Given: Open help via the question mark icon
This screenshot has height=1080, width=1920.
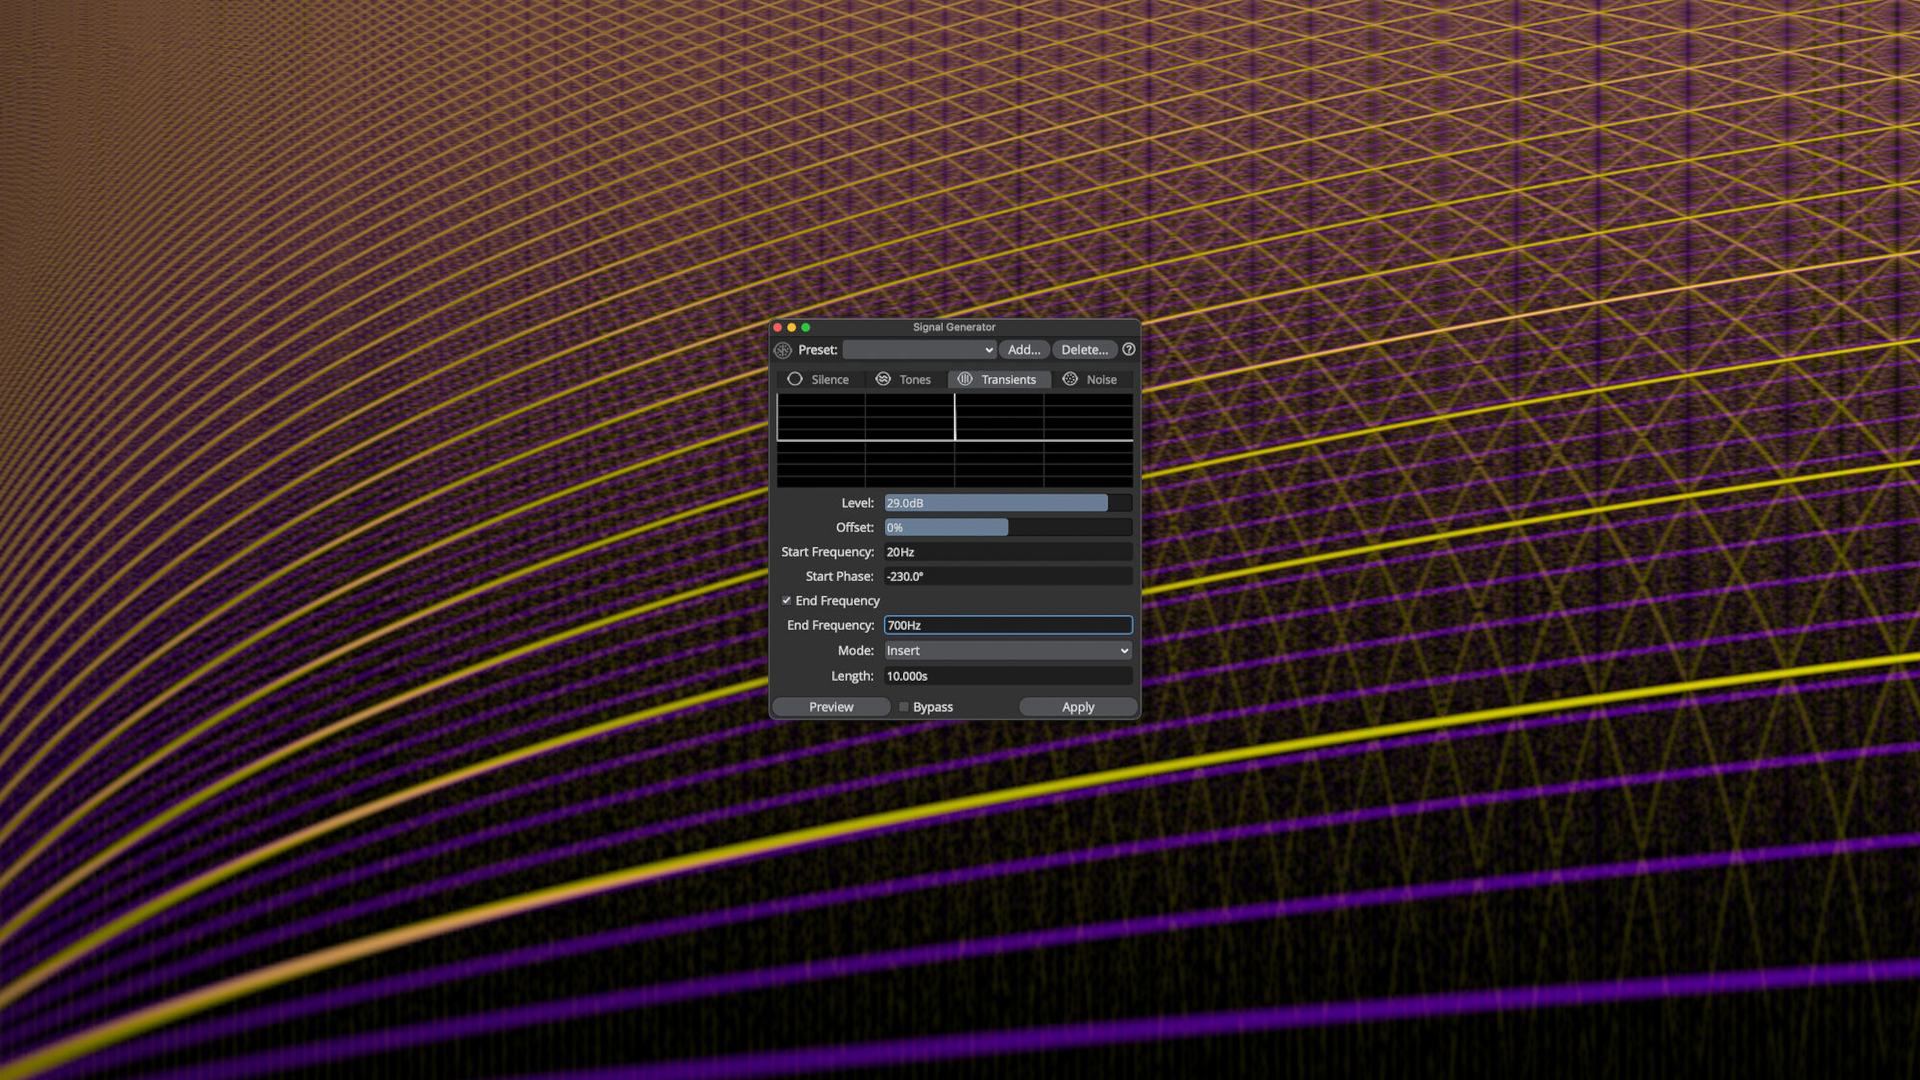Looking at the screenshot, I should point(1129,350).
